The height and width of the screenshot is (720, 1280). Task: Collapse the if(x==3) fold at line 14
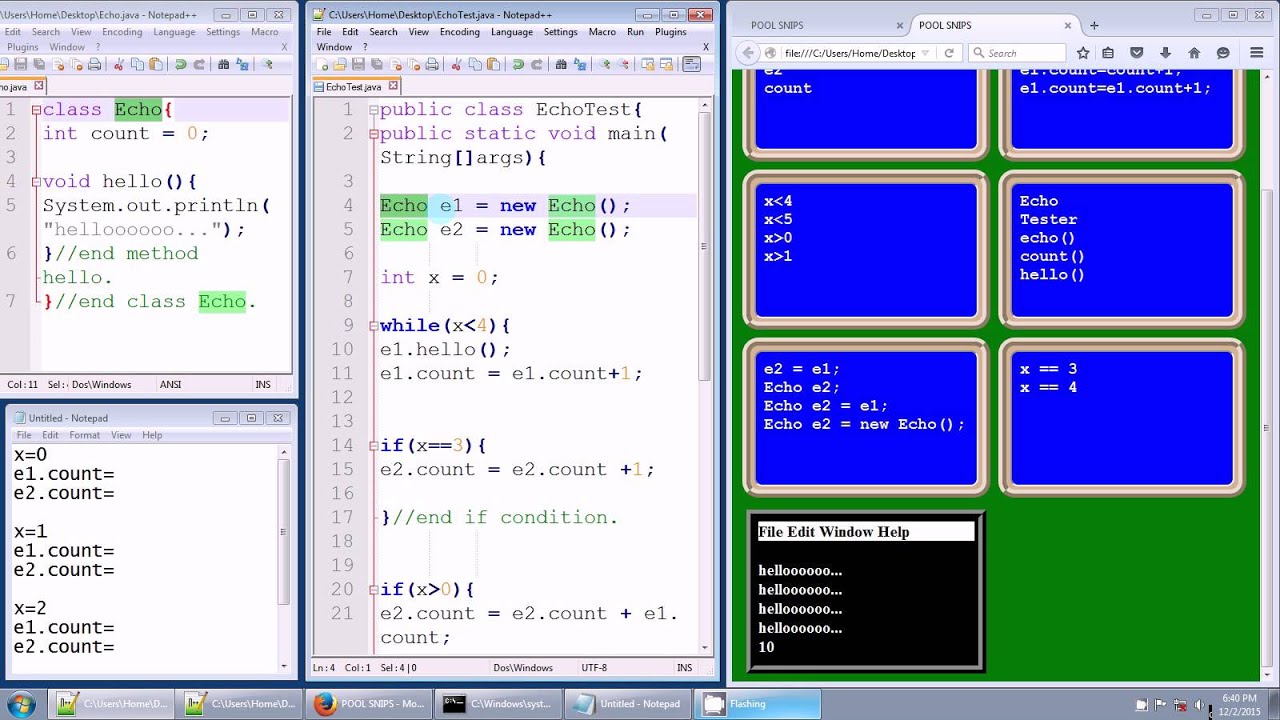click(373, 446)
